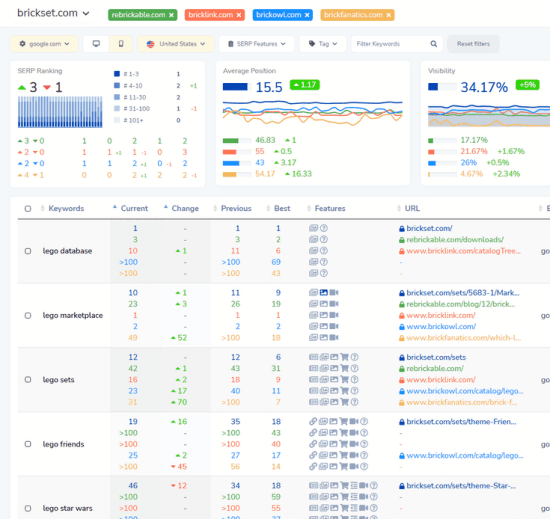
Task: Select lego database keyword checkbox
Action: [x=28, y=251]
